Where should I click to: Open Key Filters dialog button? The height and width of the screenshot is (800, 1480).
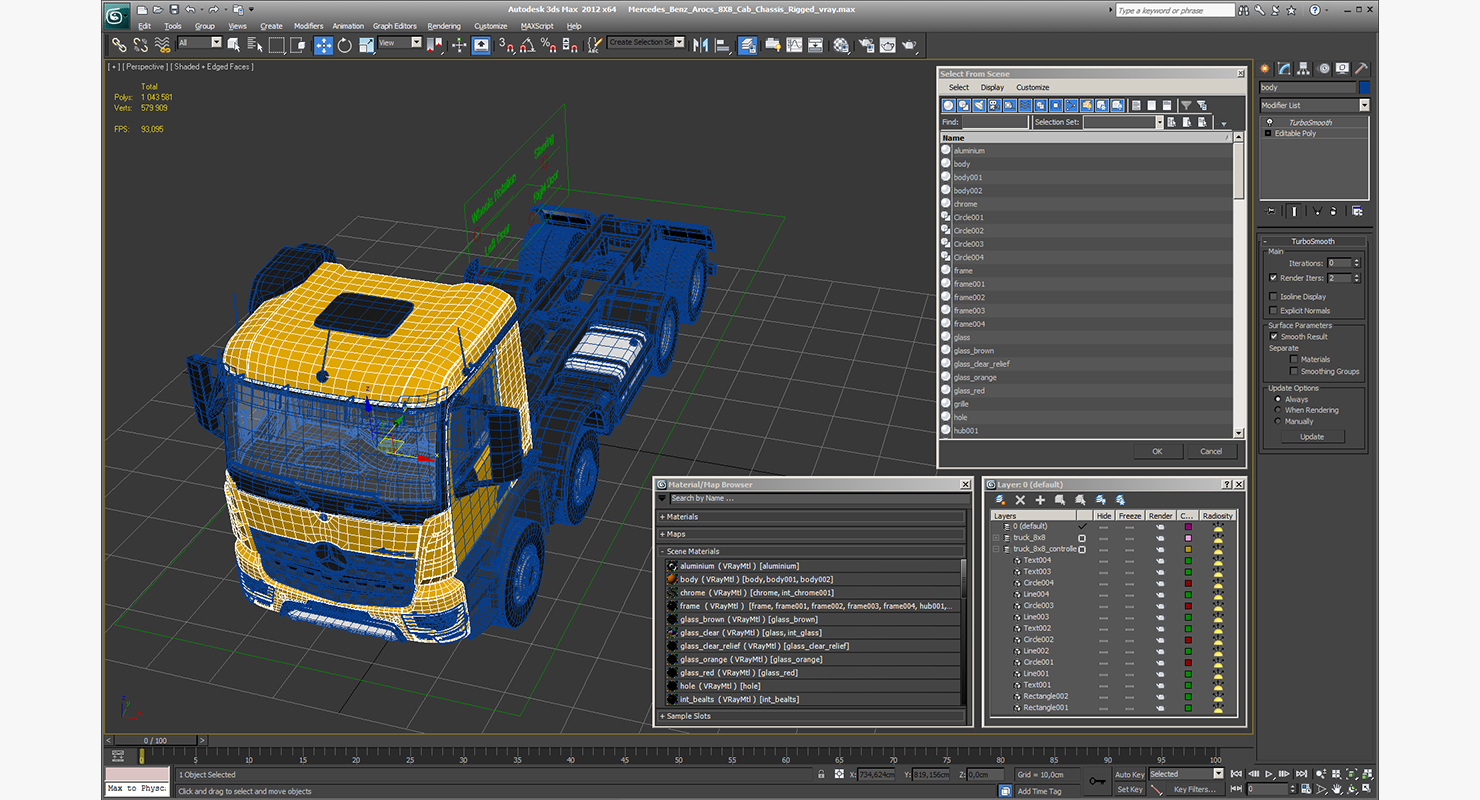[1195, 789]
